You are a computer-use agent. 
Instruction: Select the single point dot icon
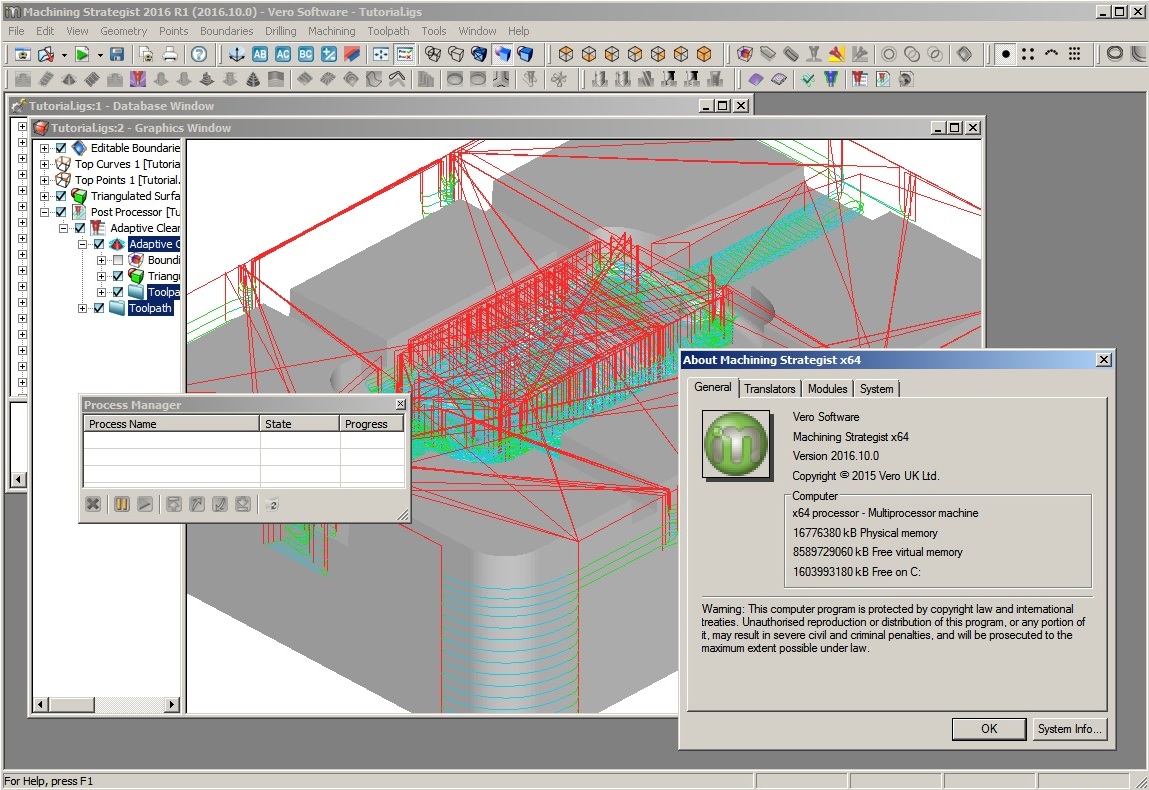coord(1005,54)
